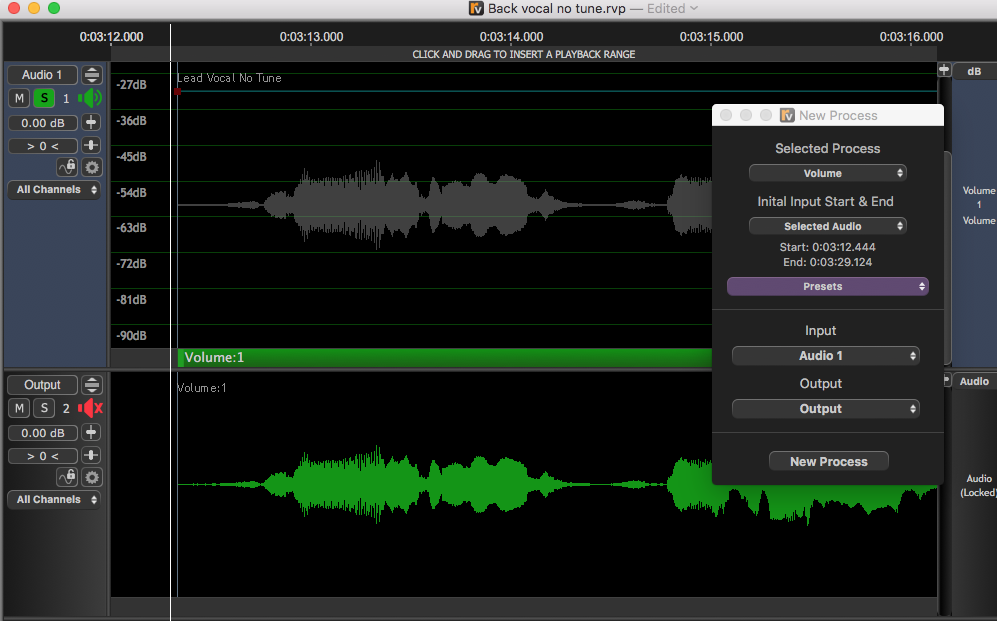Open All Channels menu on Audio 1 track
Image resolution: width=997 pixels, height=621 pixels.
tap(54, 189)
